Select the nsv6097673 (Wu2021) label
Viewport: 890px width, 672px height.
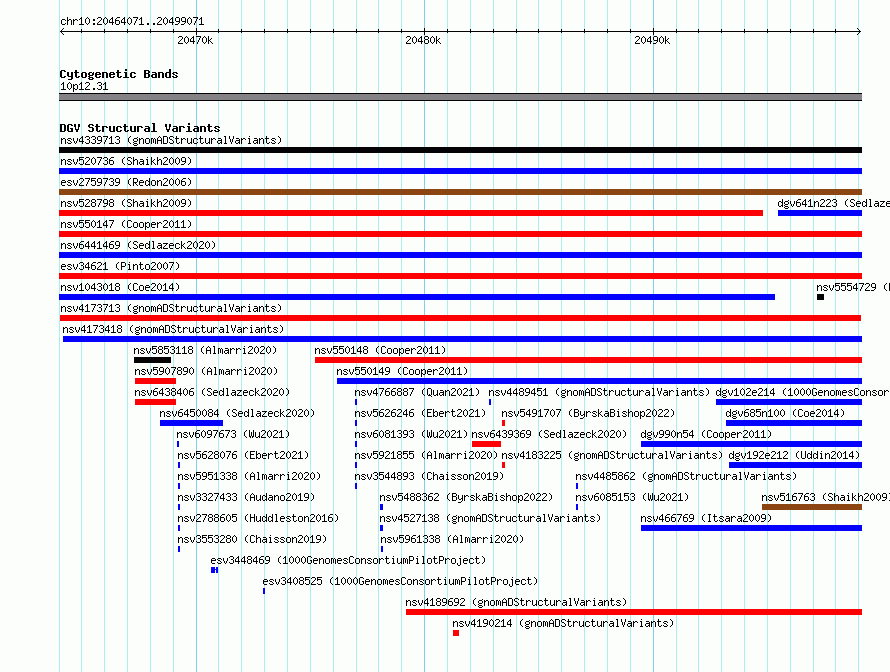233,434
